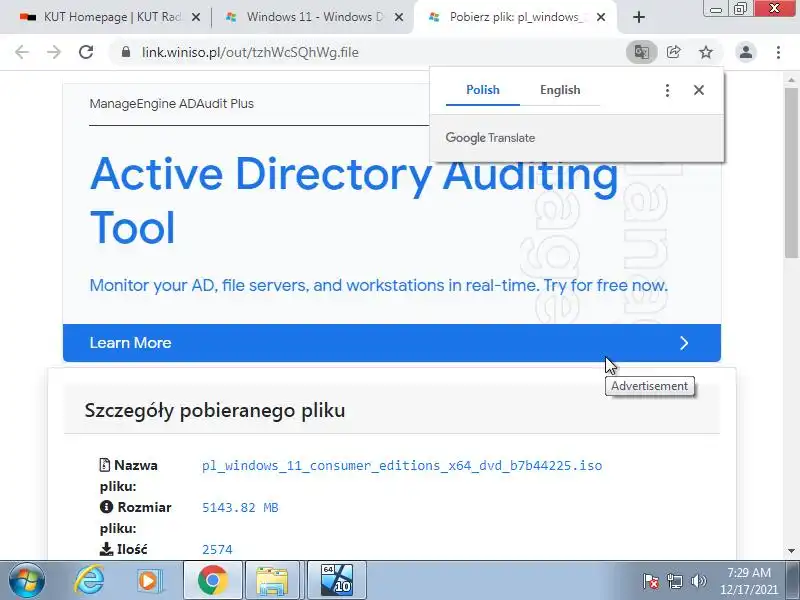Open the Windows Start menu
The height and width of the screenshot is (600, 800).
coord(26,581)
